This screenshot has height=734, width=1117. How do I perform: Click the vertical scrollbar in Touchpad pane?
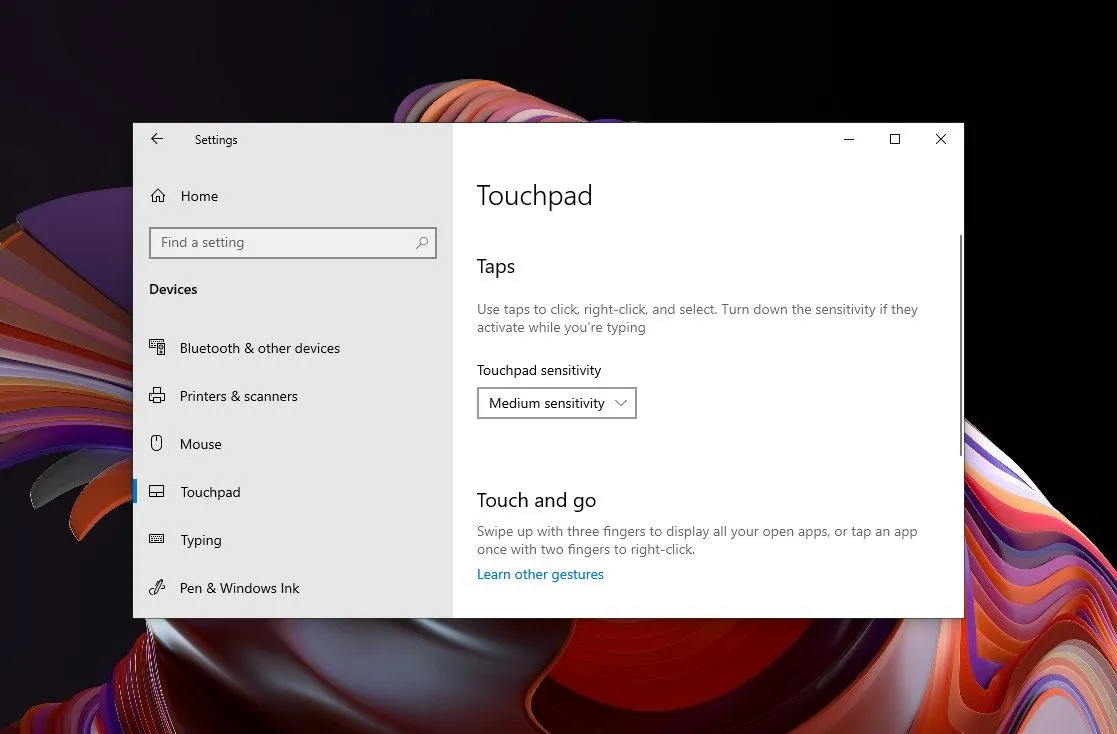[x=960, y=345]
